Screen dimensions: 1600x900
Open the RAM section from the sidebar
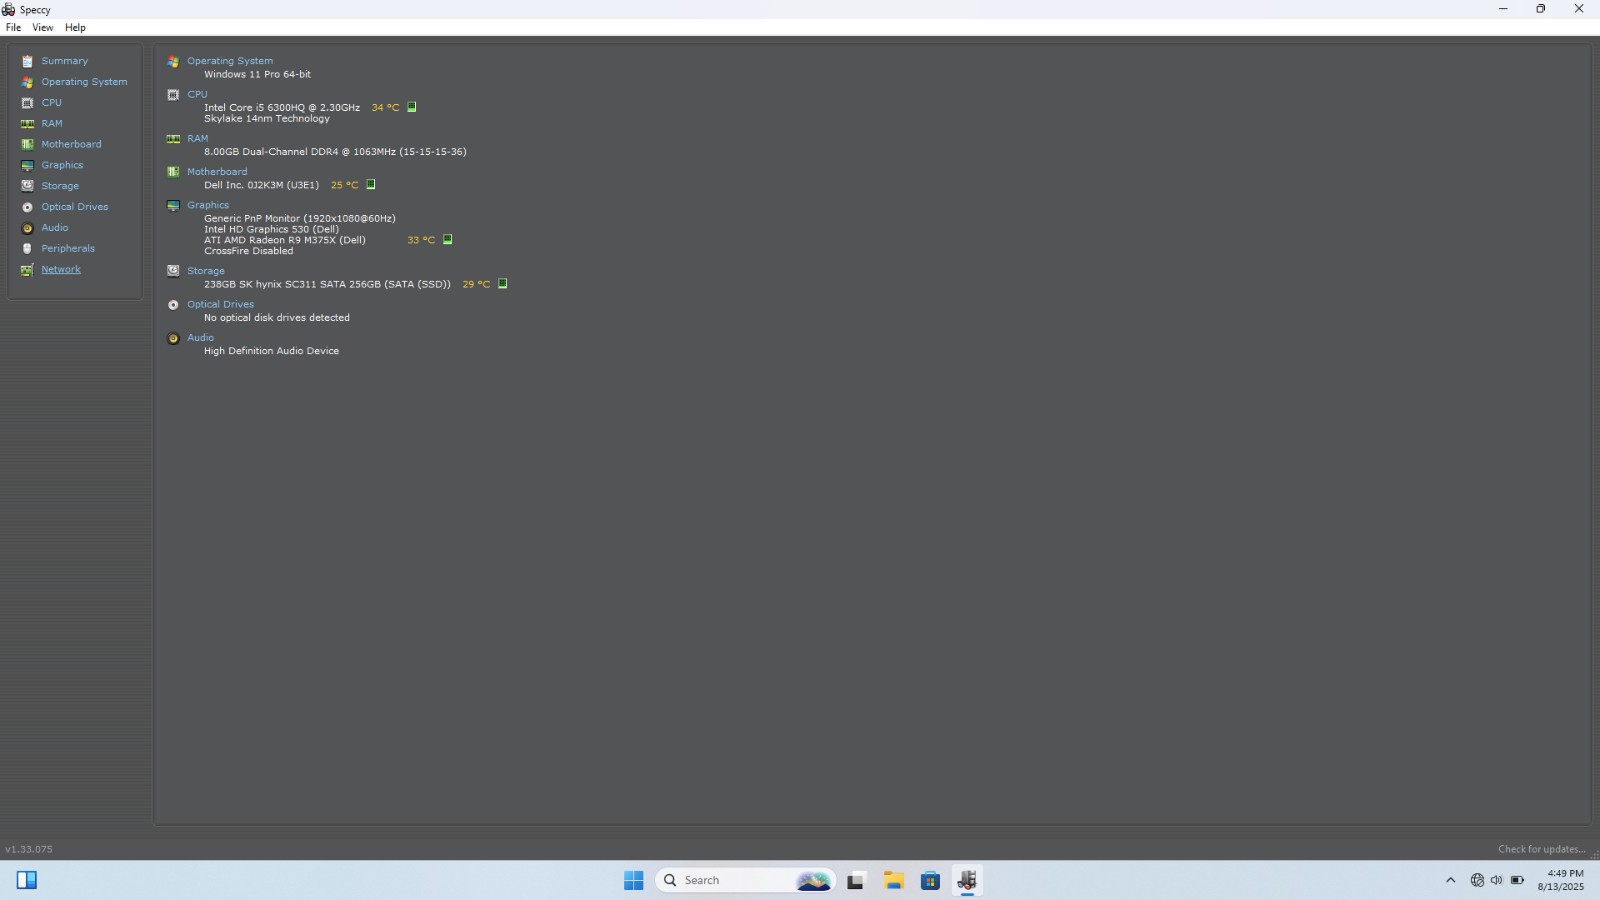pos(52,124)
